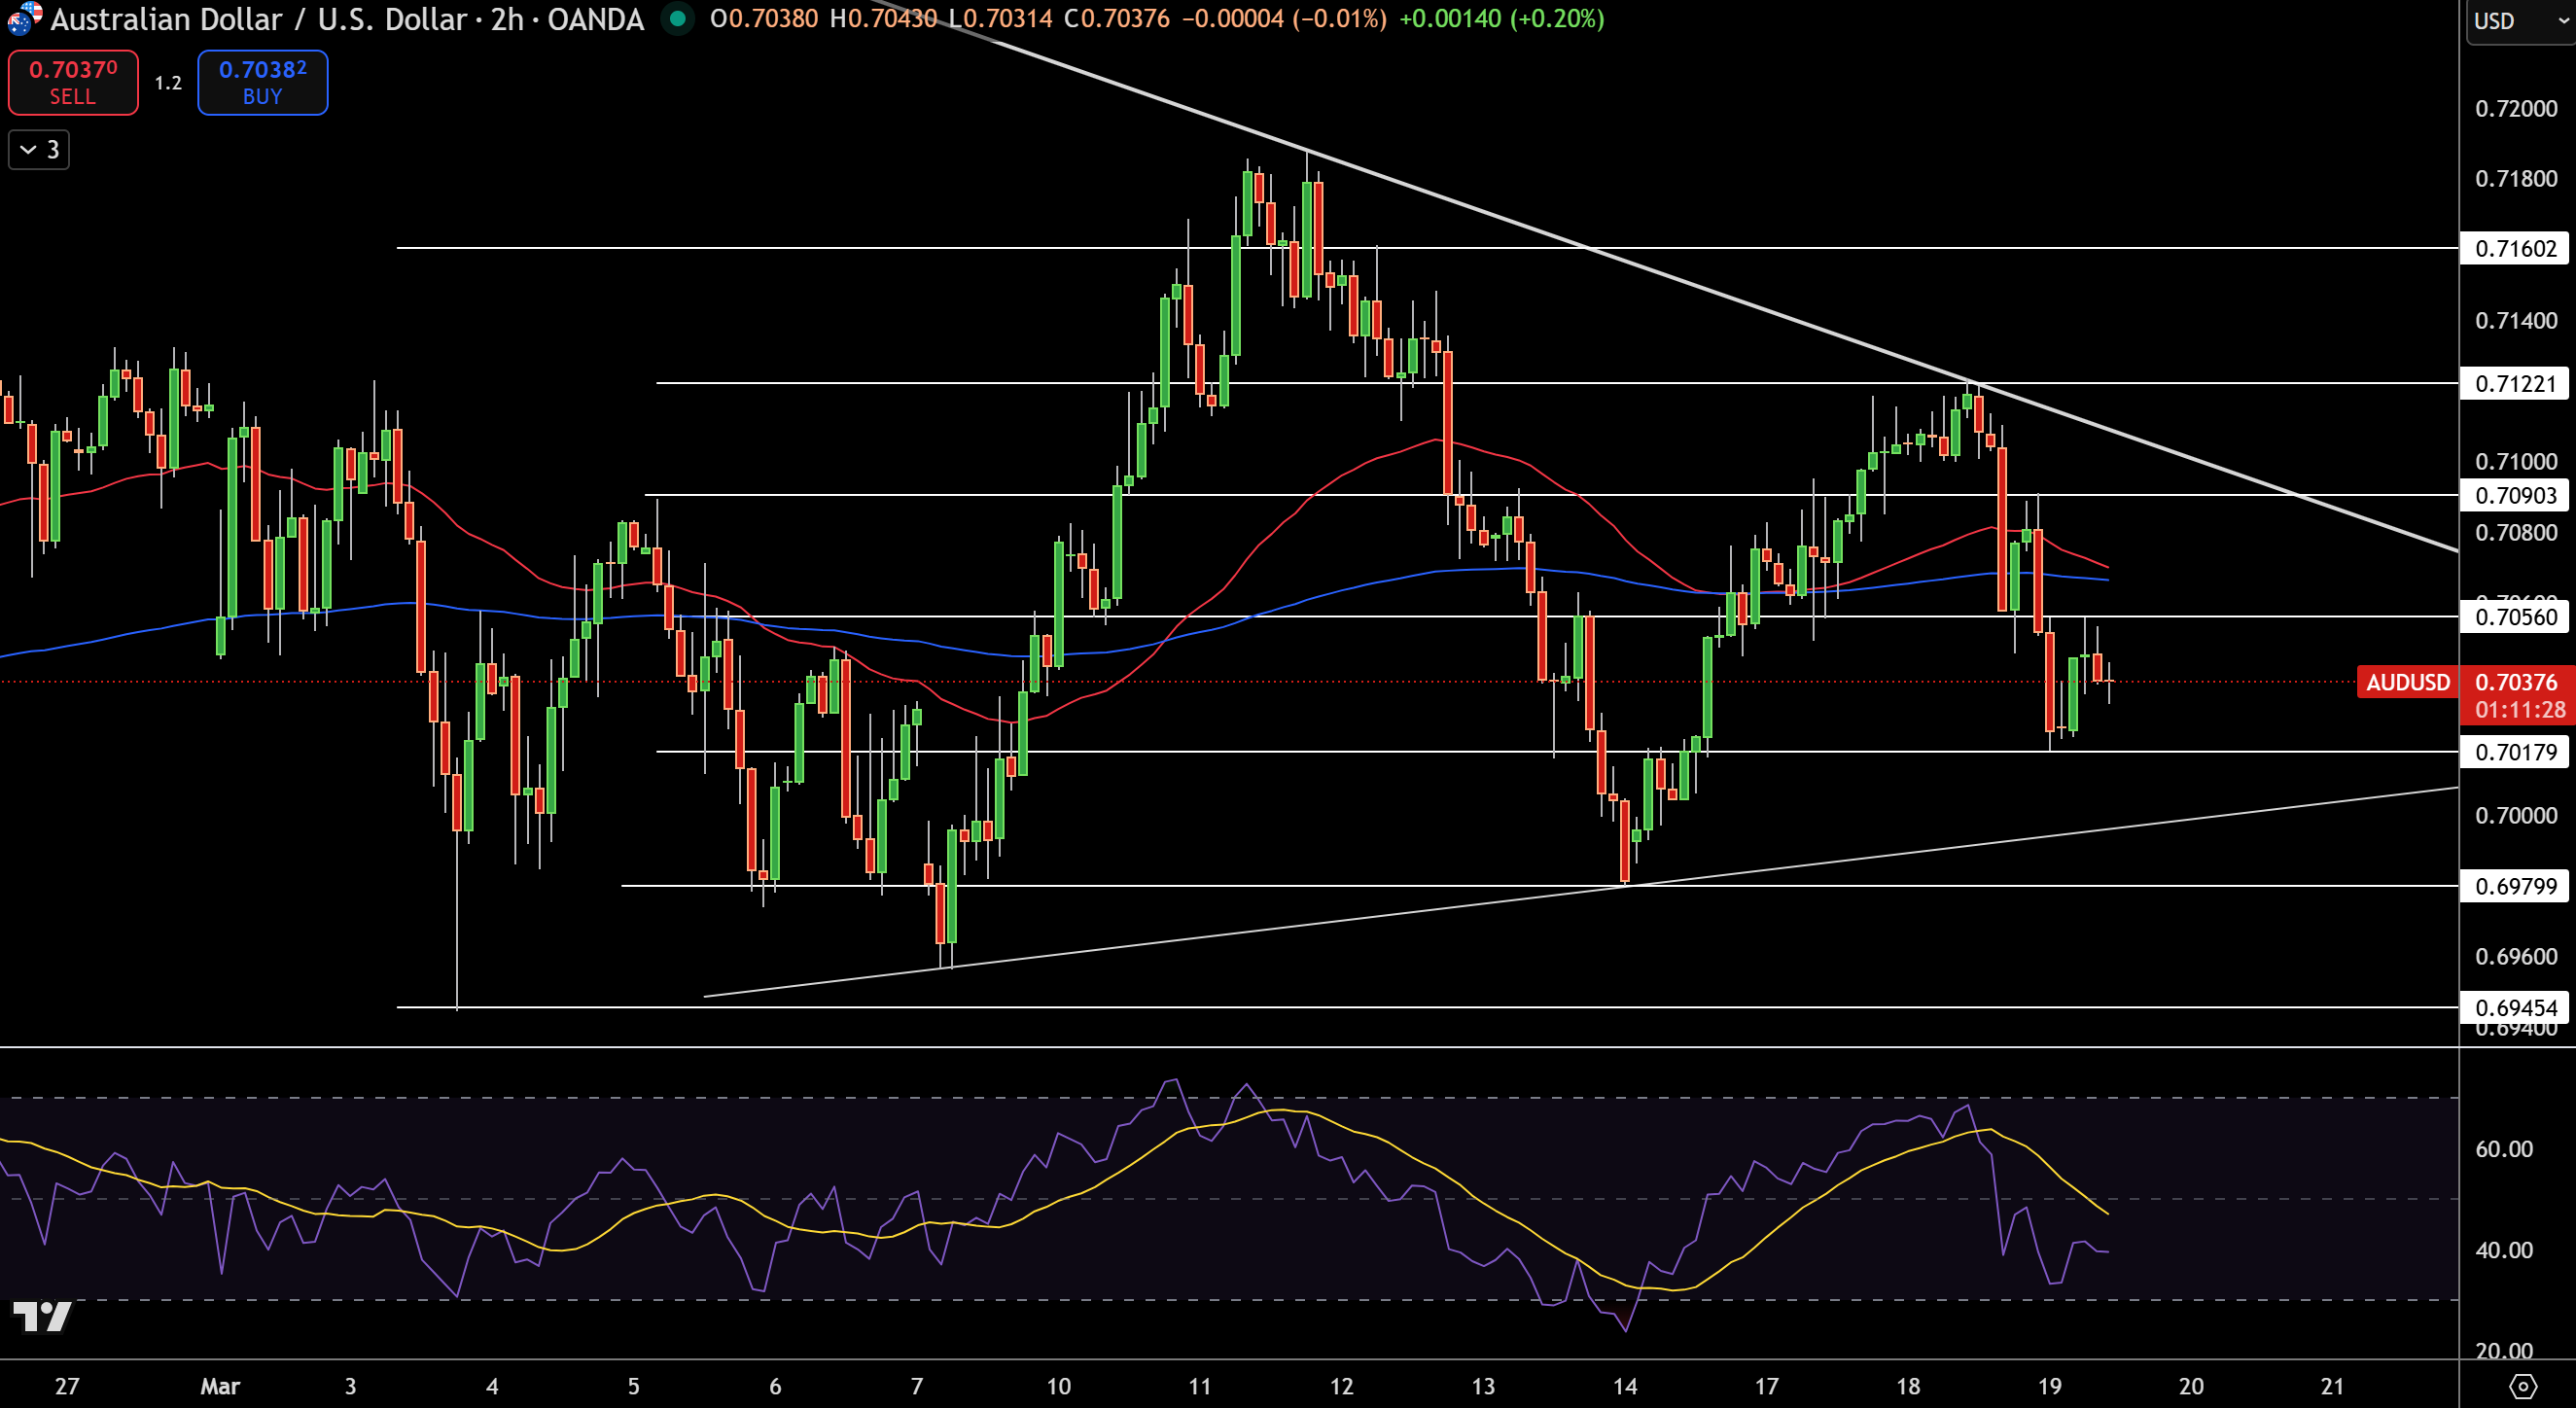
Task: Click the 2h interval label in the title
Action: pos(507,19)
